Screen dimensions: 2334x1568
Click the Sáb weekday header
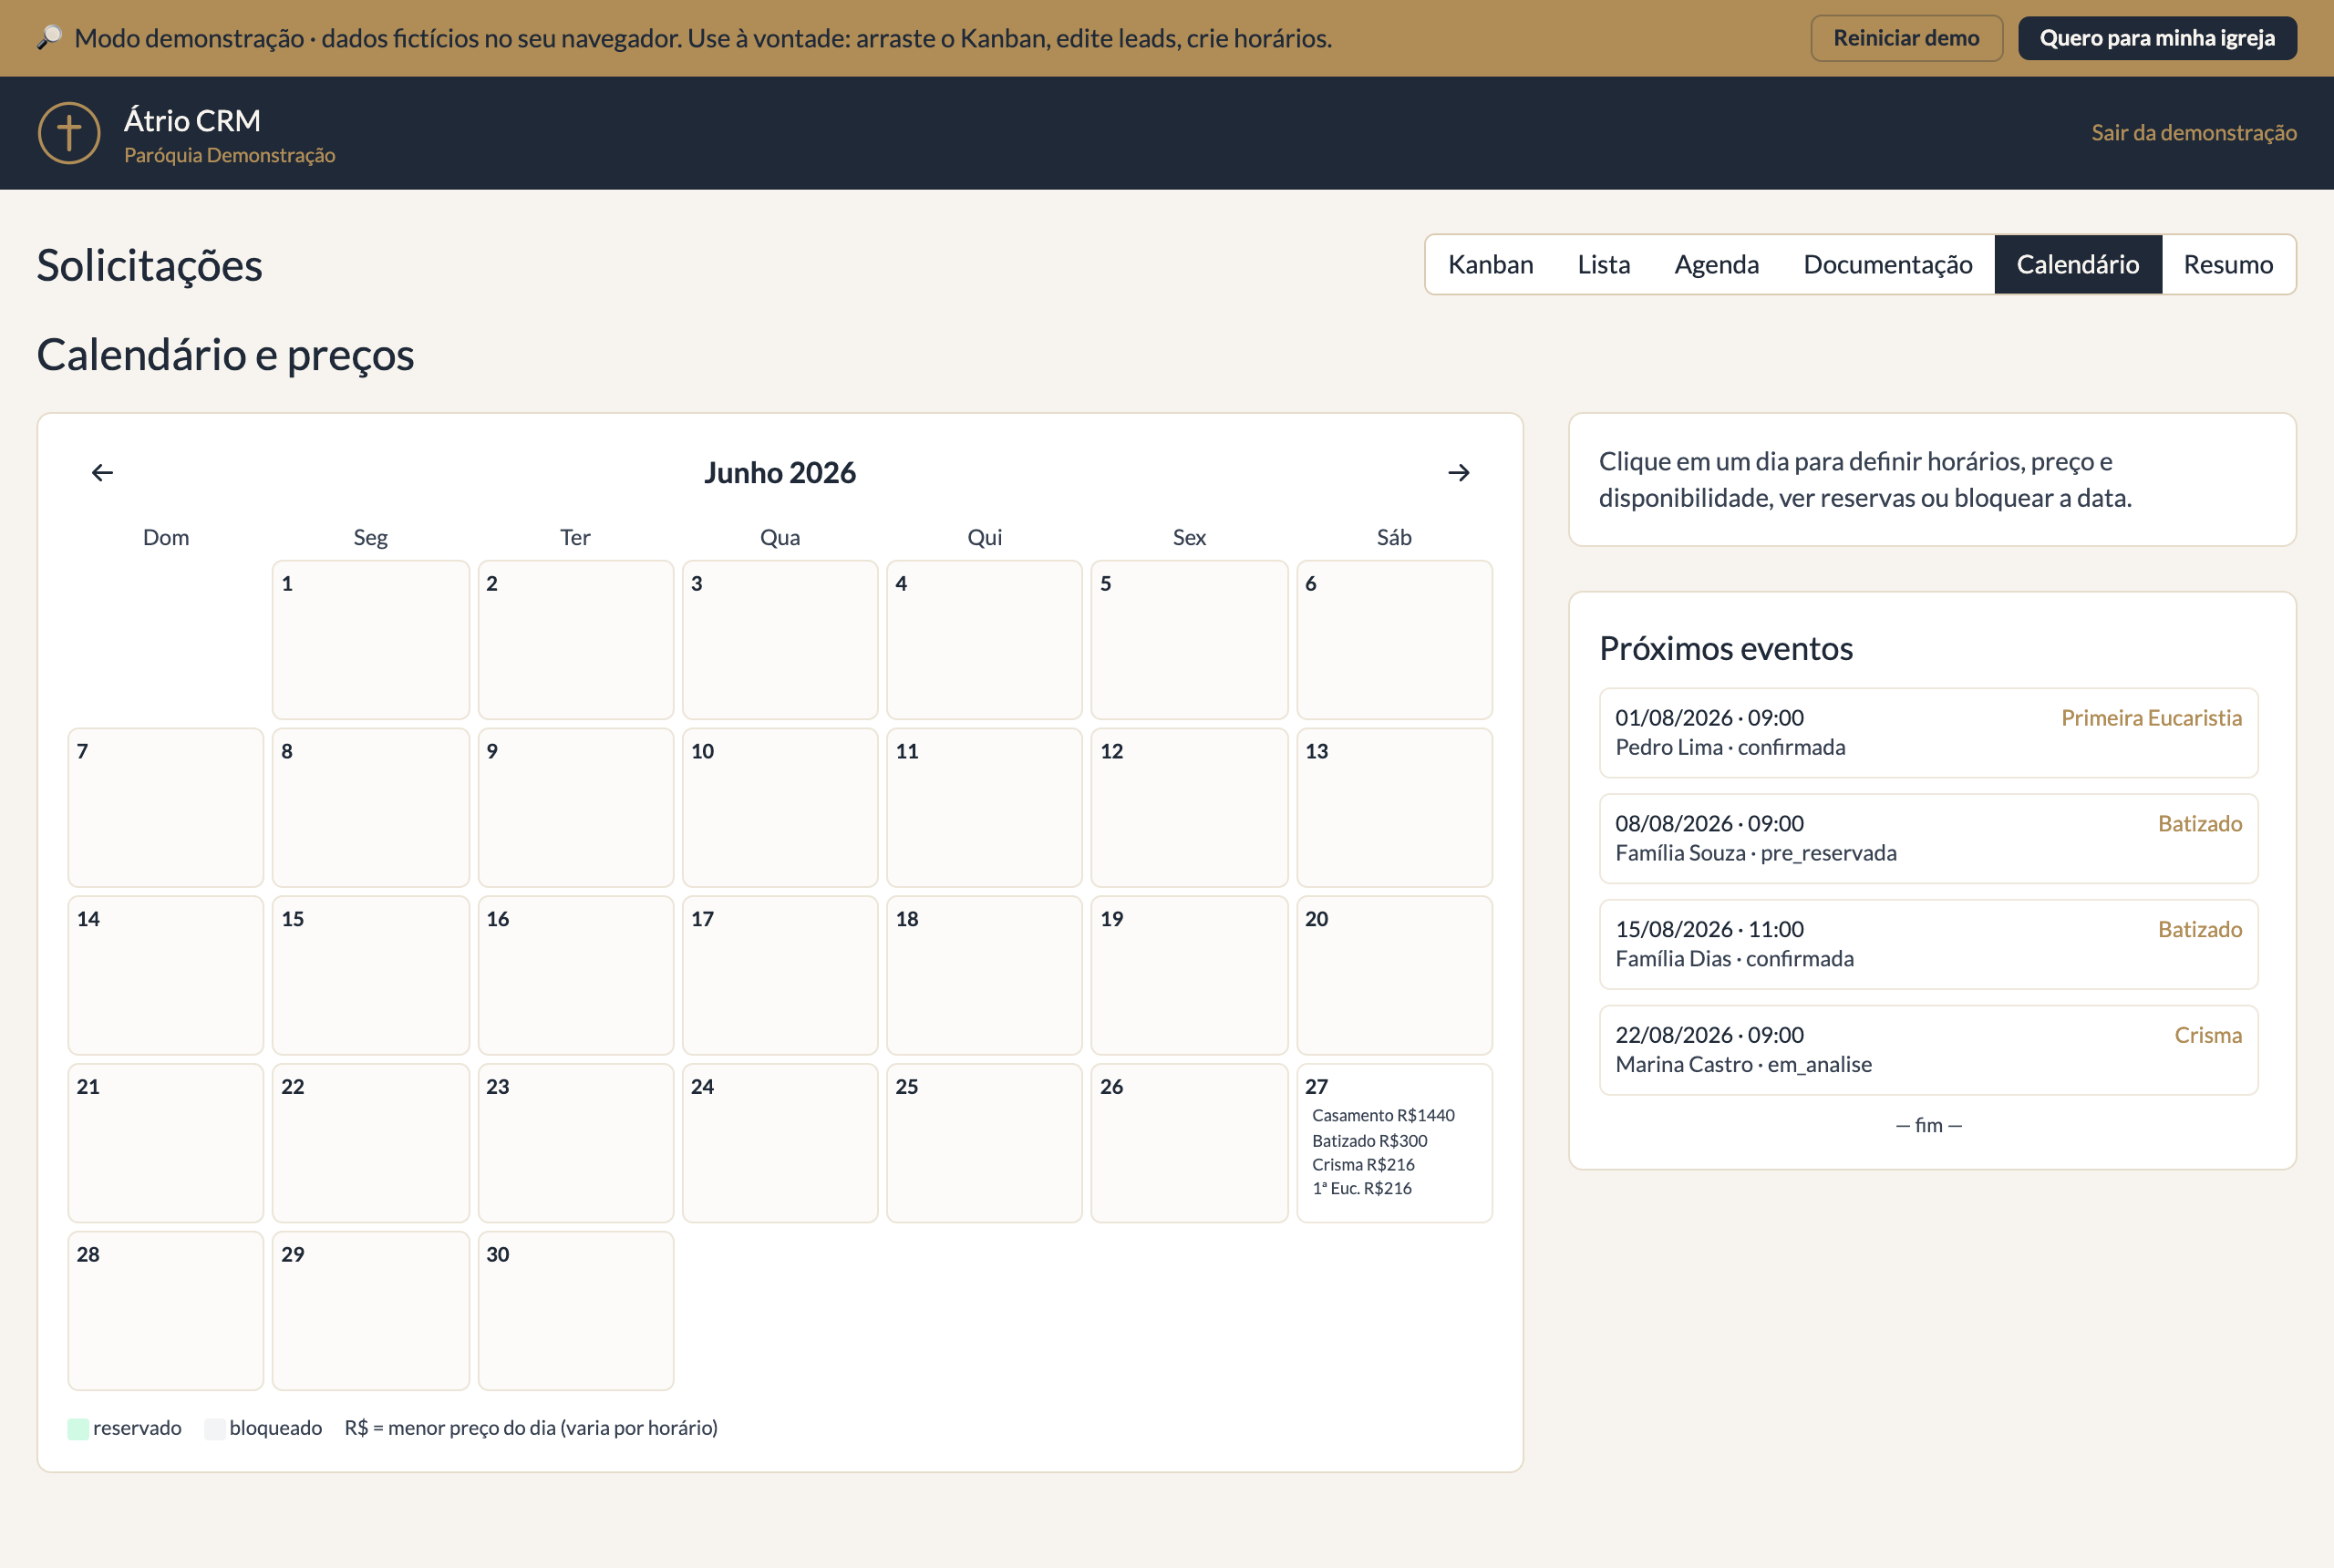pyautogui.click(x=1394, y=537)
